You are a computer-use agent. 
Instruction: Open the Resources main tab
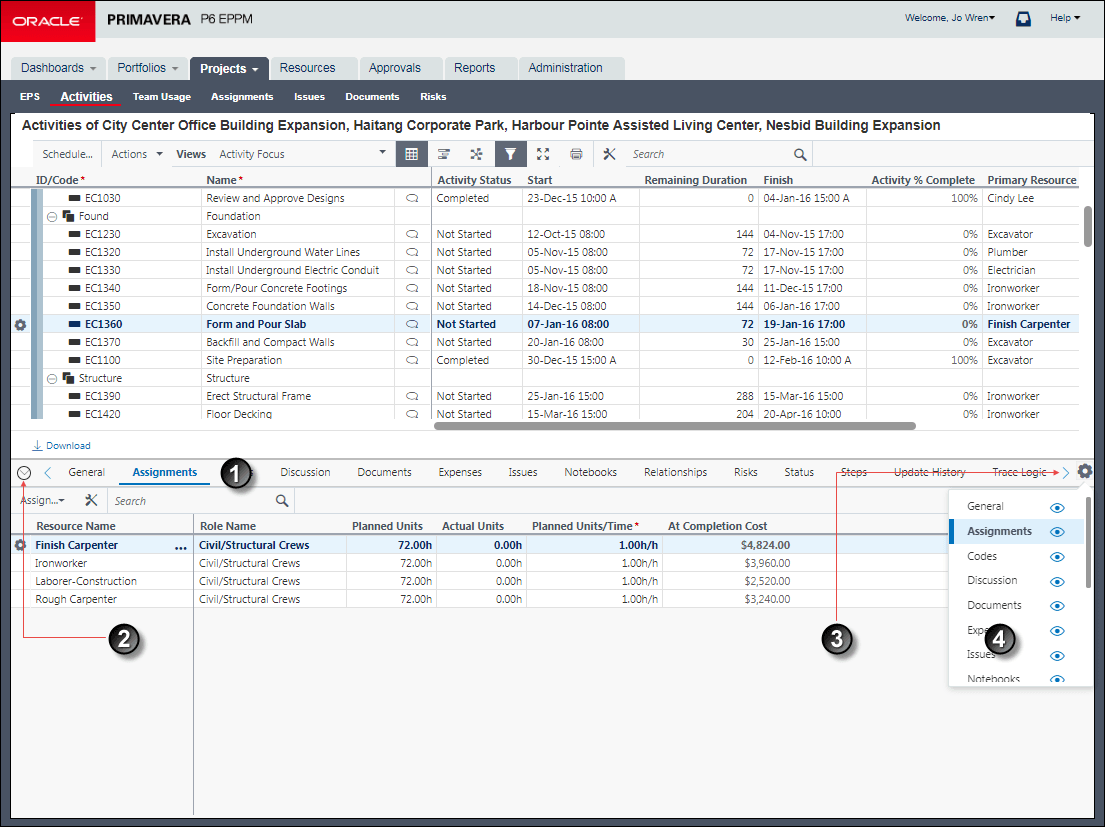tap(307, 68)
